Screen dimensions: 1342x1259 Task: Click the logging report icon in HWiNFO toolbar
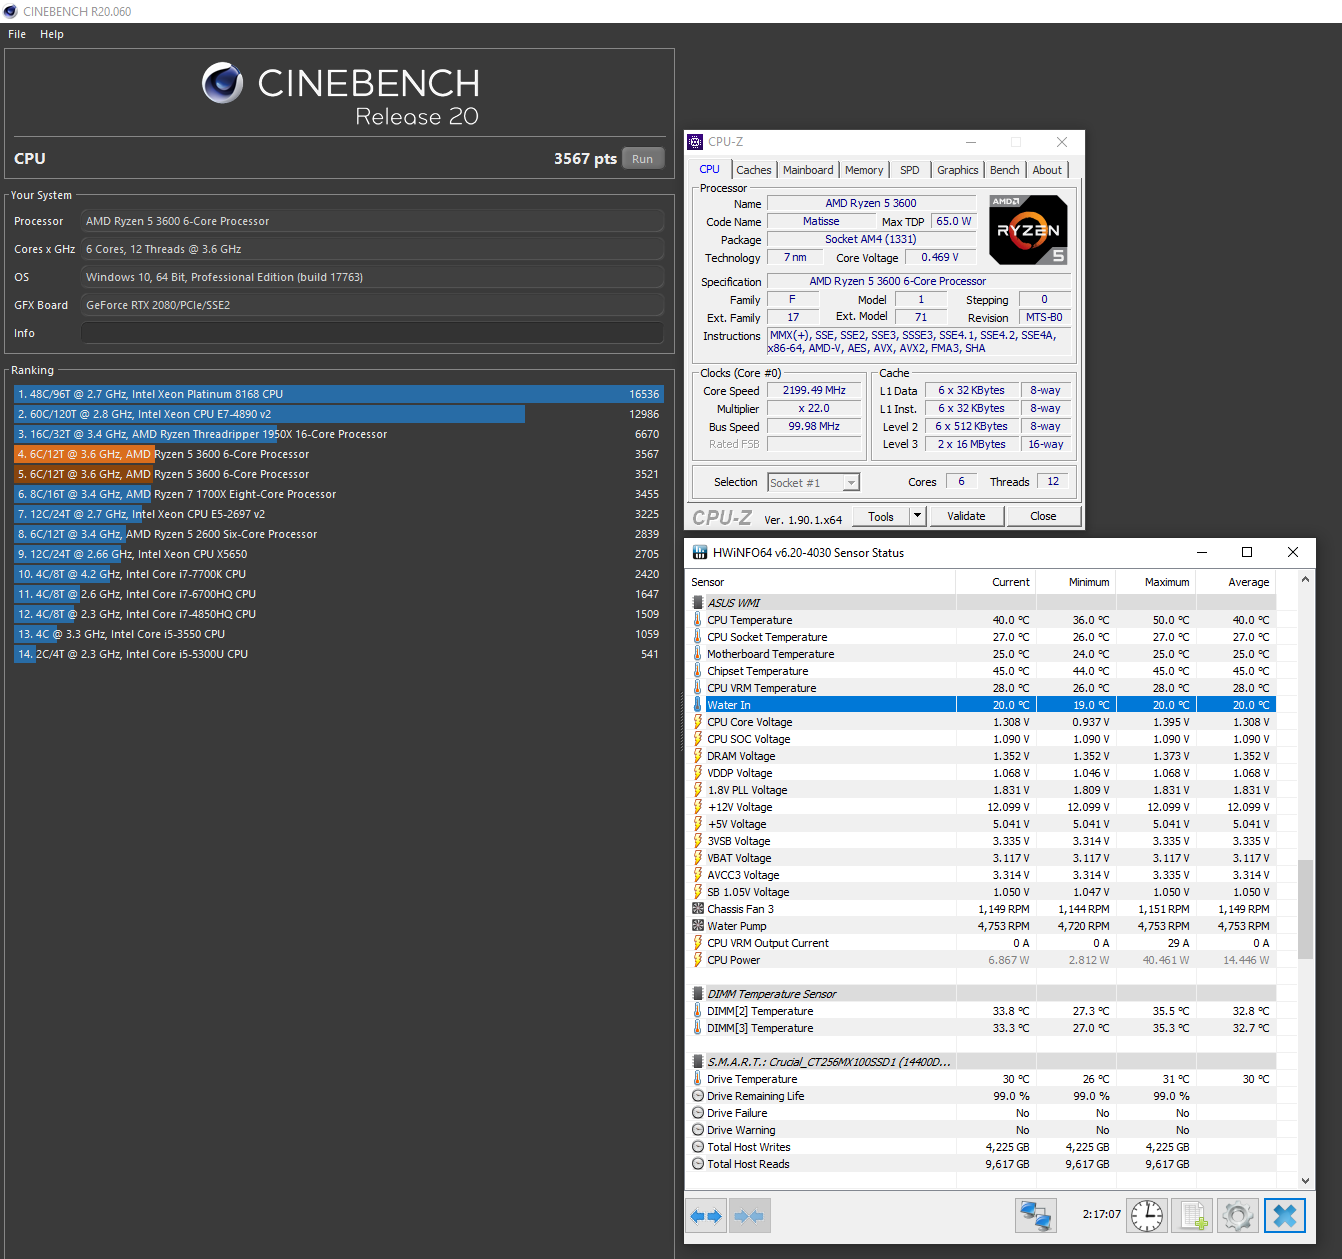click(x=1192, y=1215)
